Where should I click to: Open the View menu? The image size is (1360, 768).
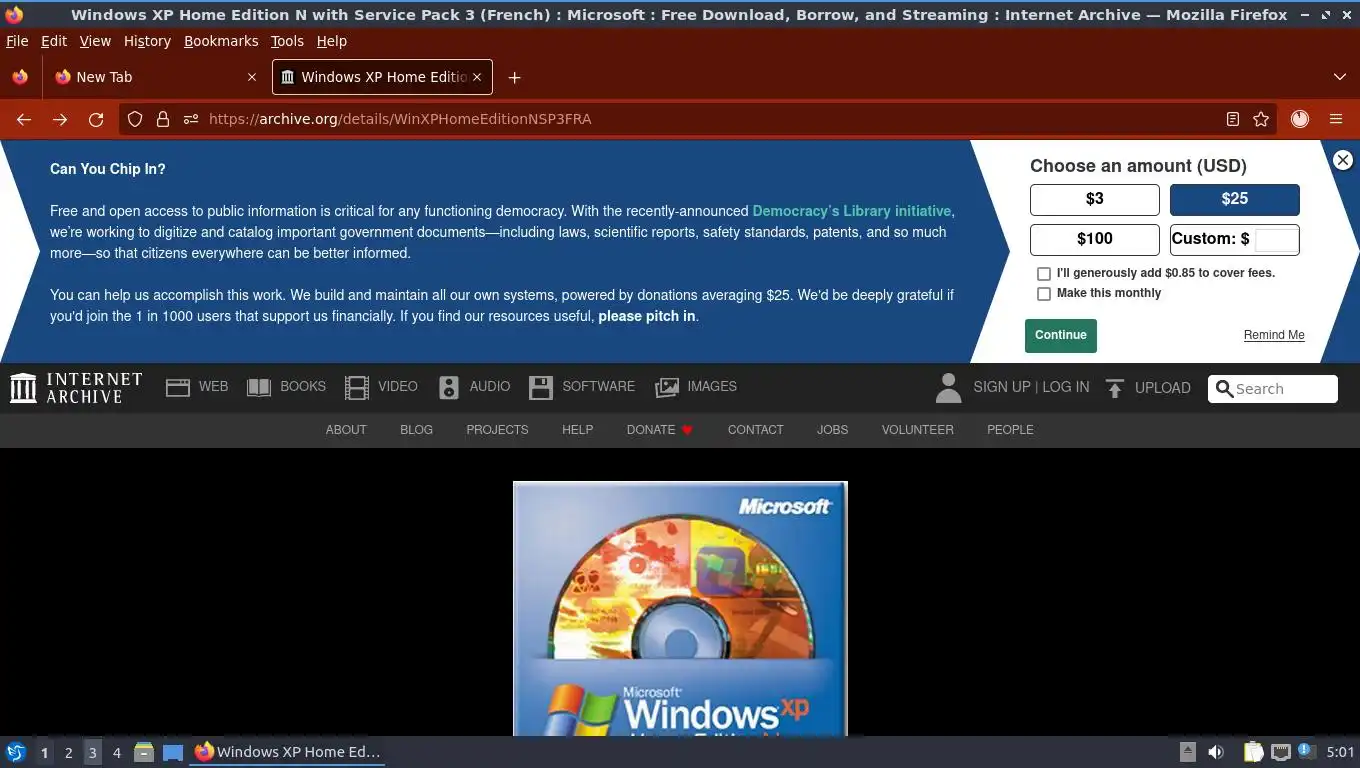coord(95,41)
